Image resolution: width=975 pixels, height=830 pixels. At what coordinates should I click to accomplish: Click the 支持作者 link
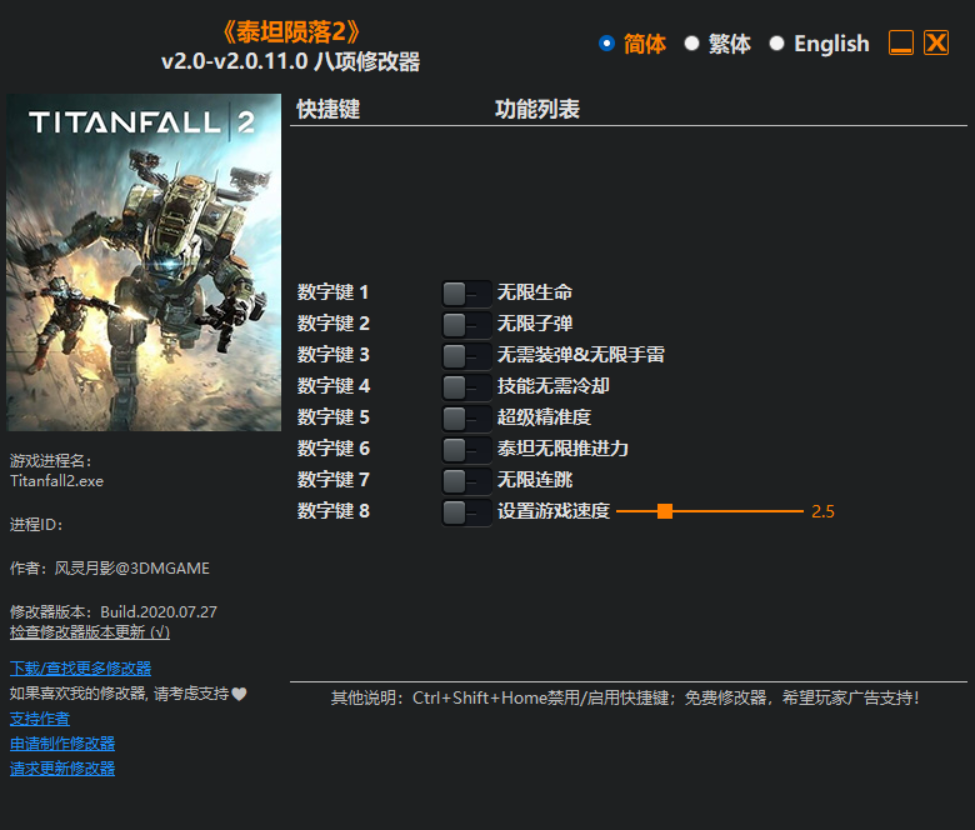click(40, 718)
